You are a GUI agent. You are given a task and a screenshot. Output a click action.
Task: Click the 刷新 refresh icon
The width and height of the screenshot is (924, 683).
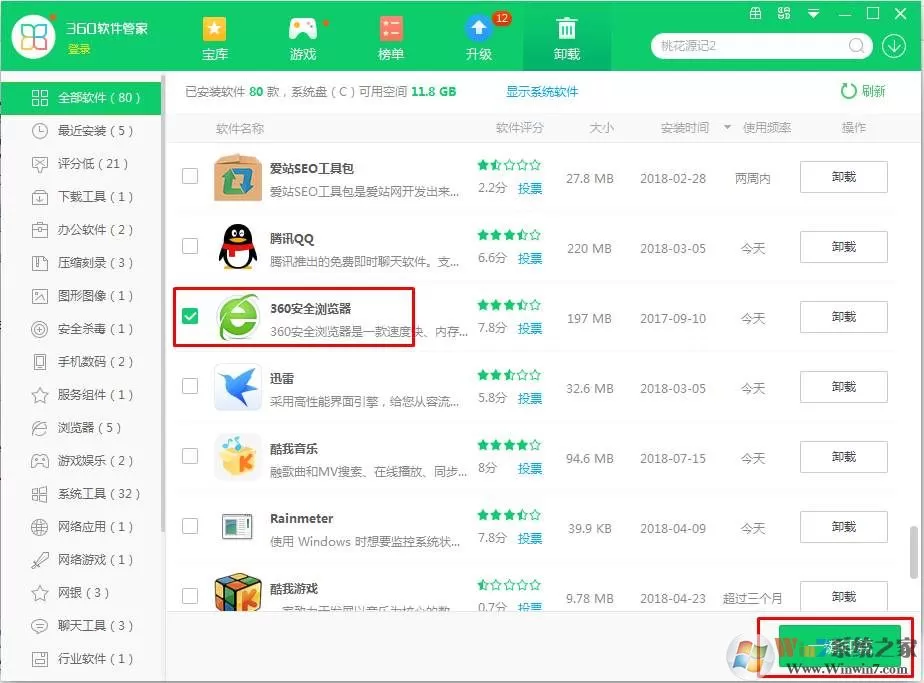pos(848,91)
